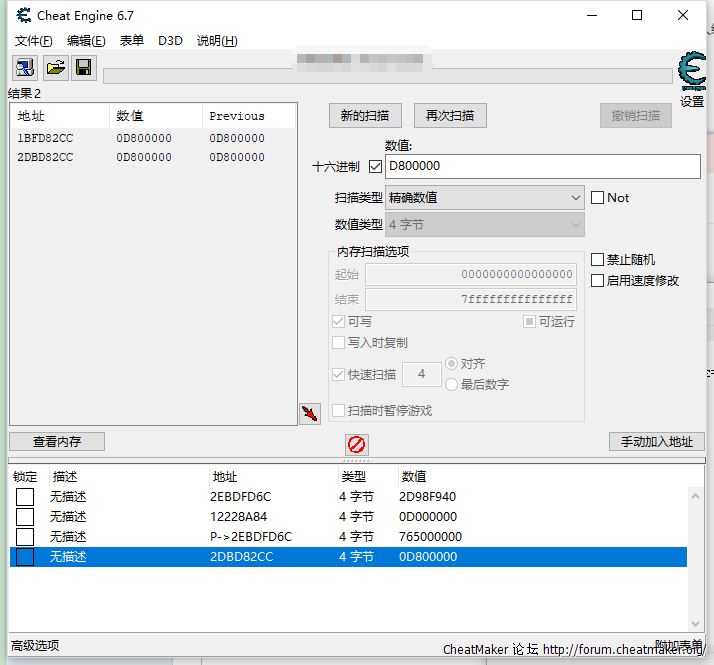Enable the Not checkbox
This screenshot has height=665, width=714.
598,198
